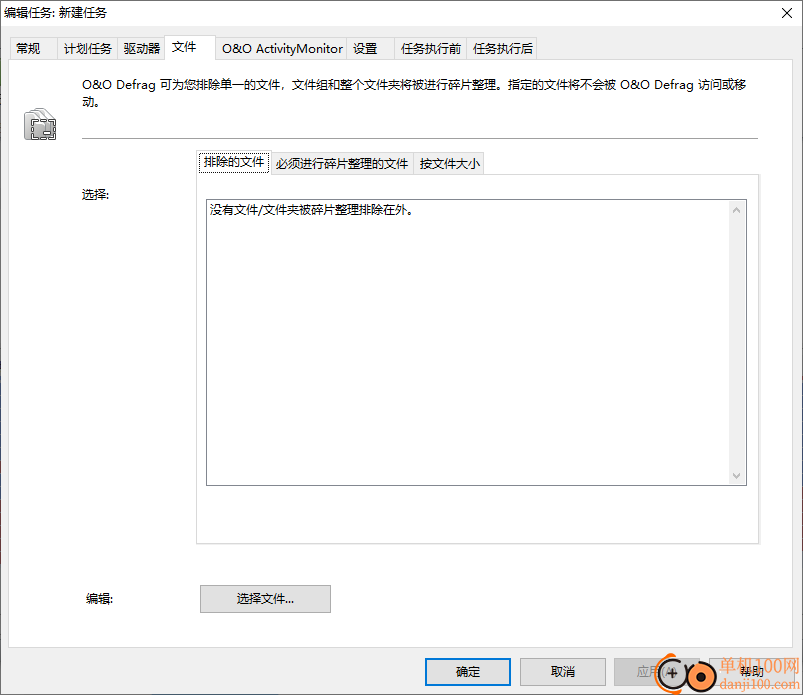Select the 排除的文件 sub-tab
803x695 pixels.
tap(234, 162)
